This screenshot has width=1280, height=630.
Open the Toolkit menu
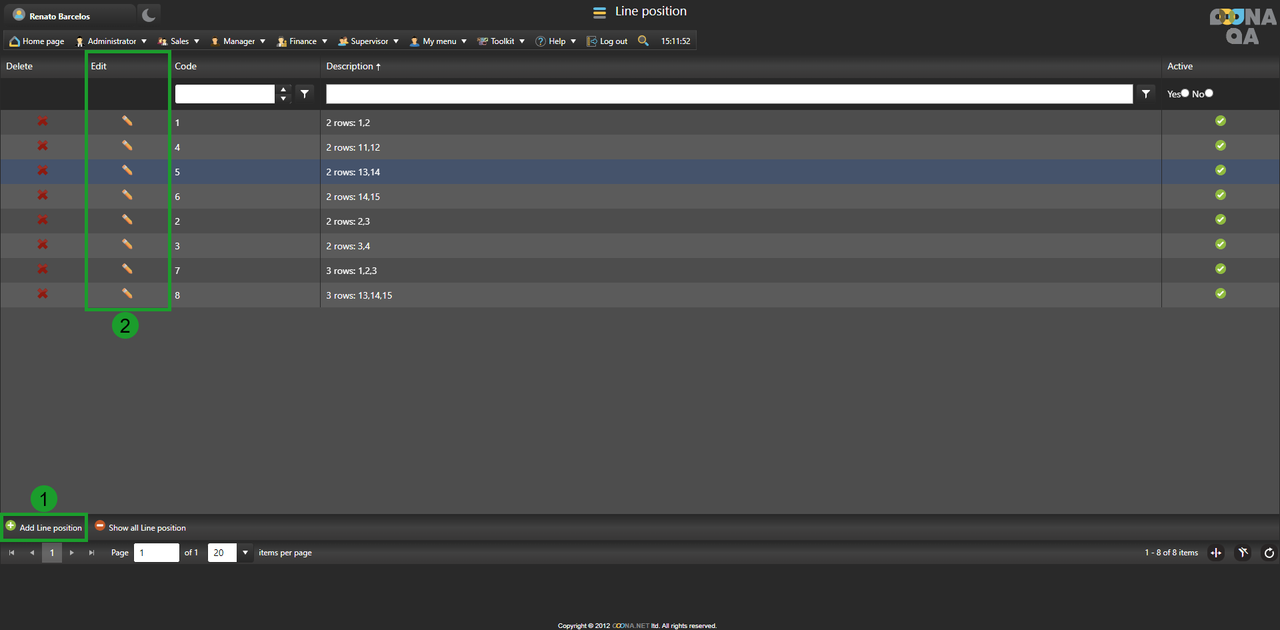[x=501, y=41]
